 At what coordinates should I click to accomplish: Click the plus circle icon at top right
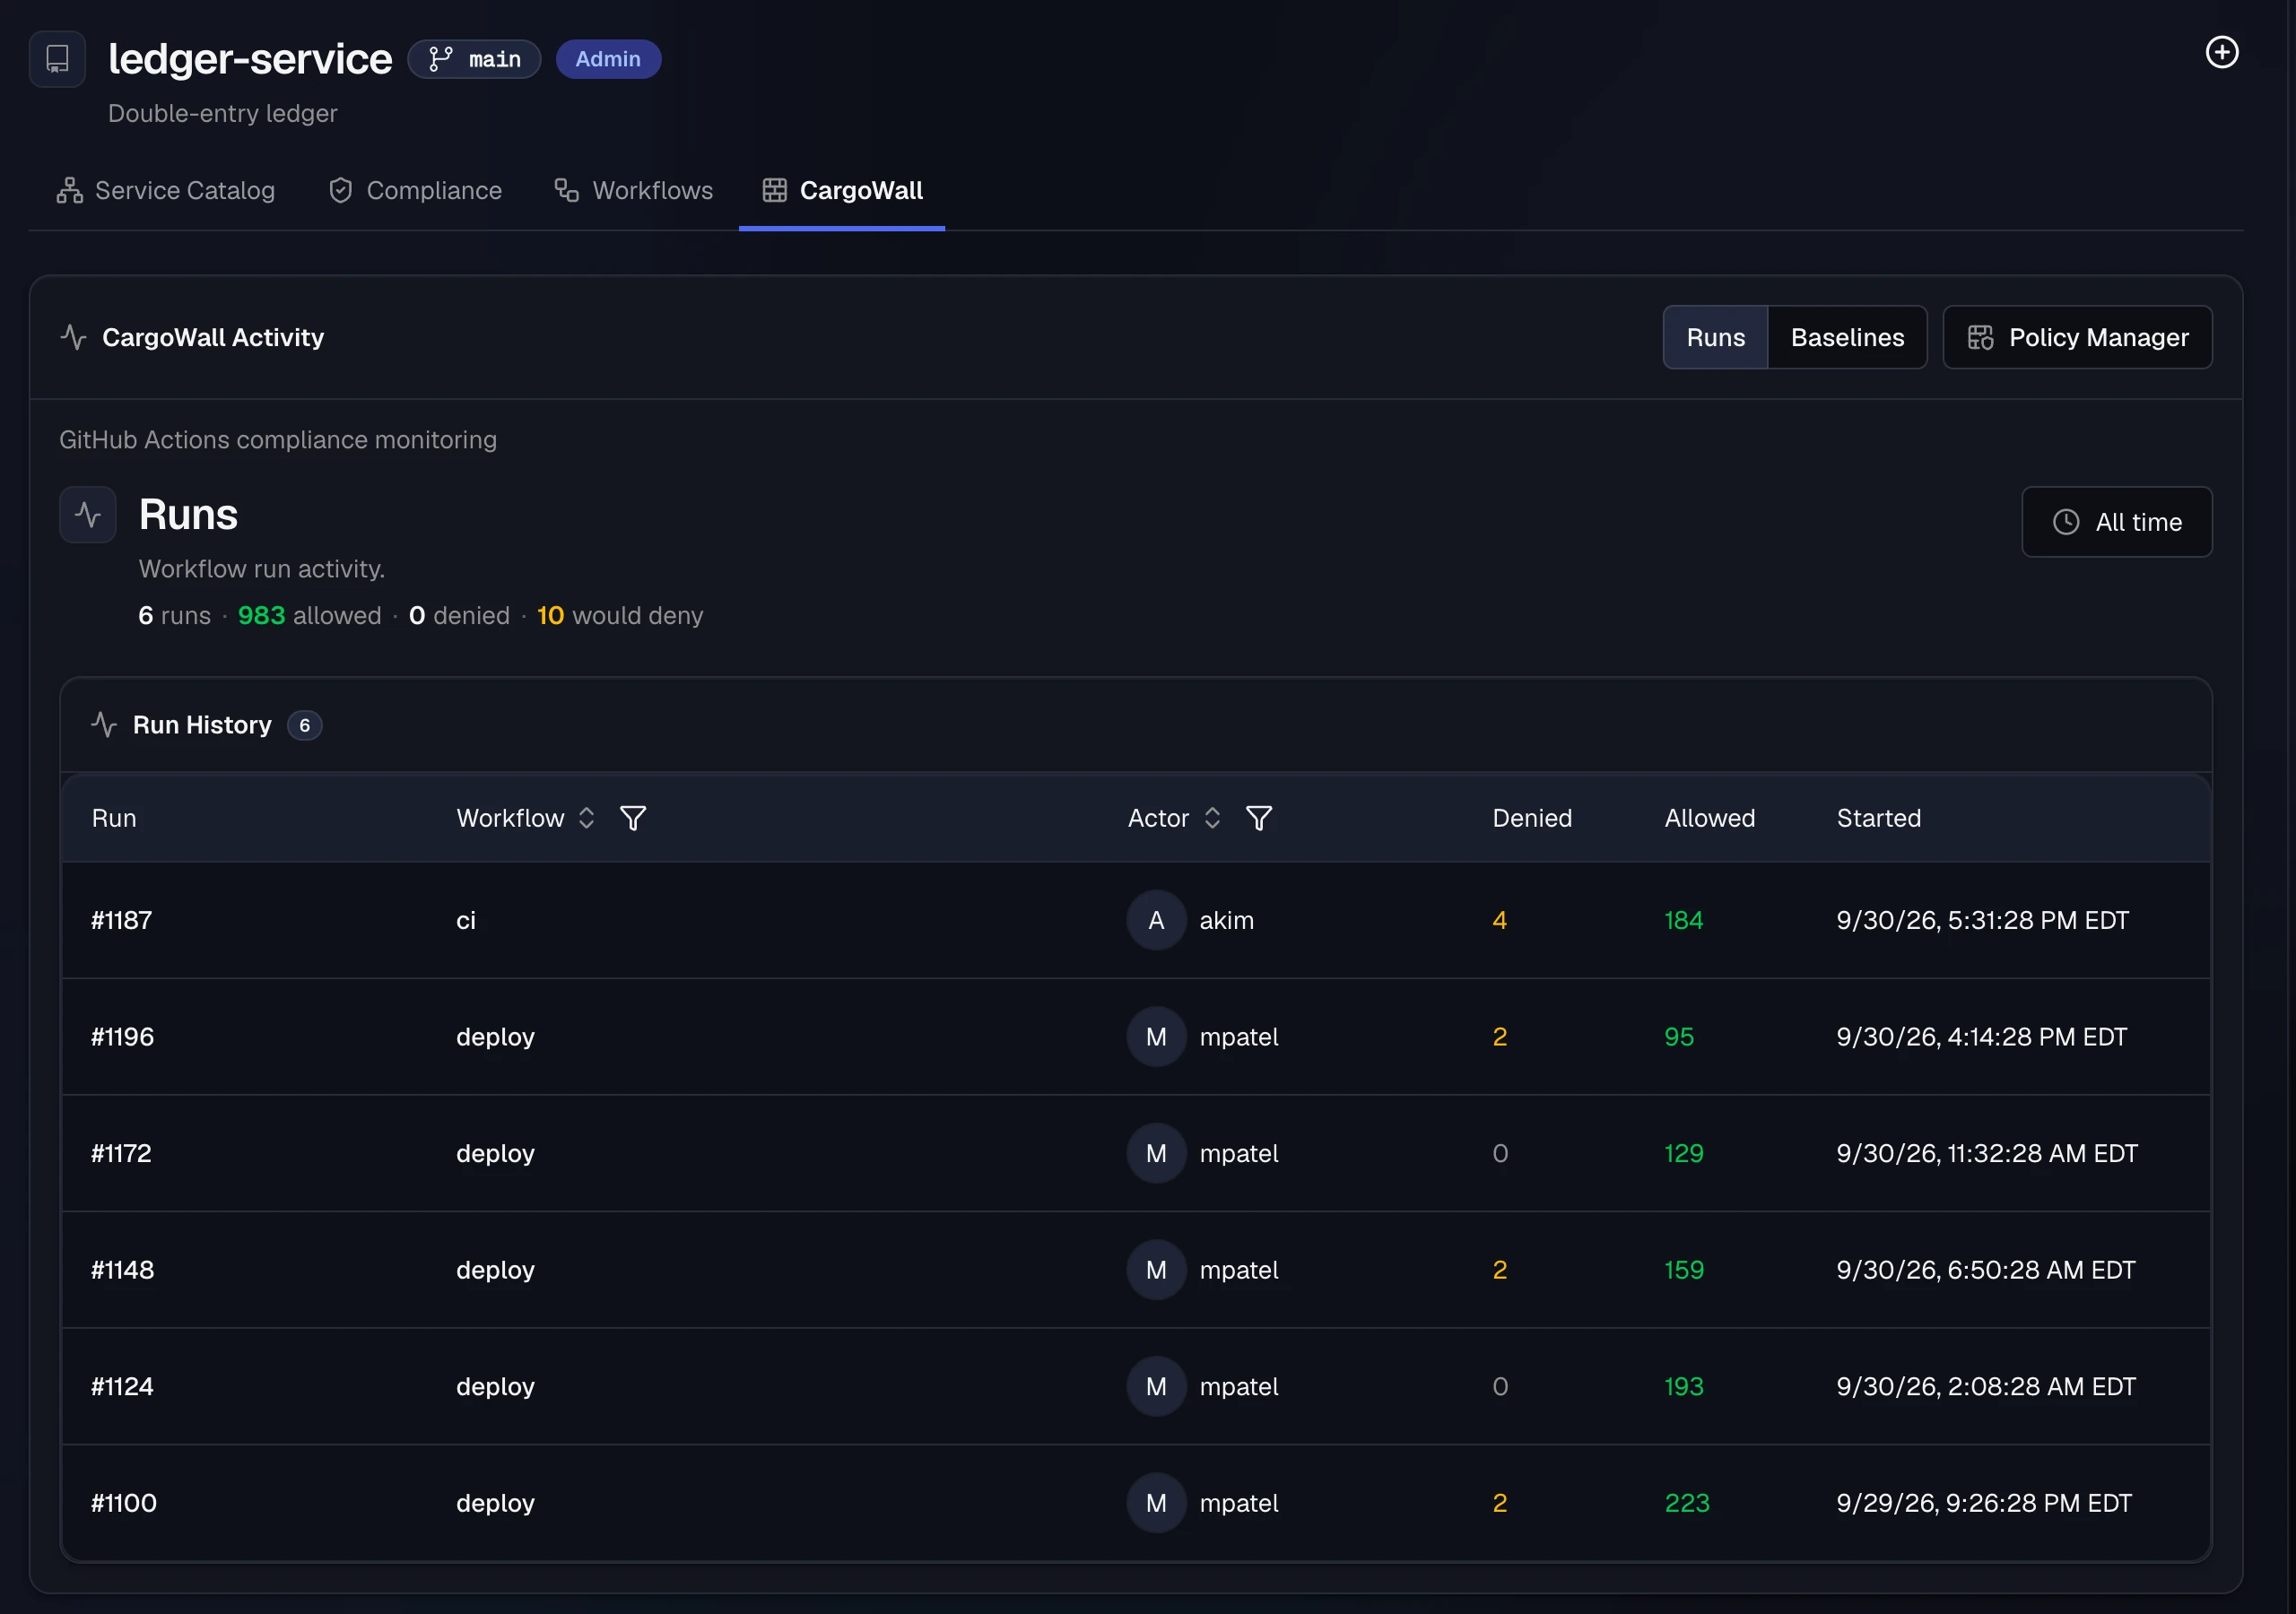tap(2221, 52)
